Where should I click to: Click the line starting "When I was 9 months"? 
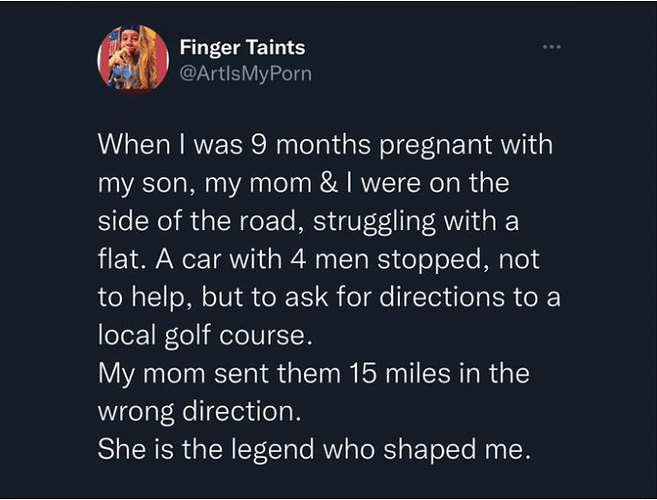click(x=325, y=145)
